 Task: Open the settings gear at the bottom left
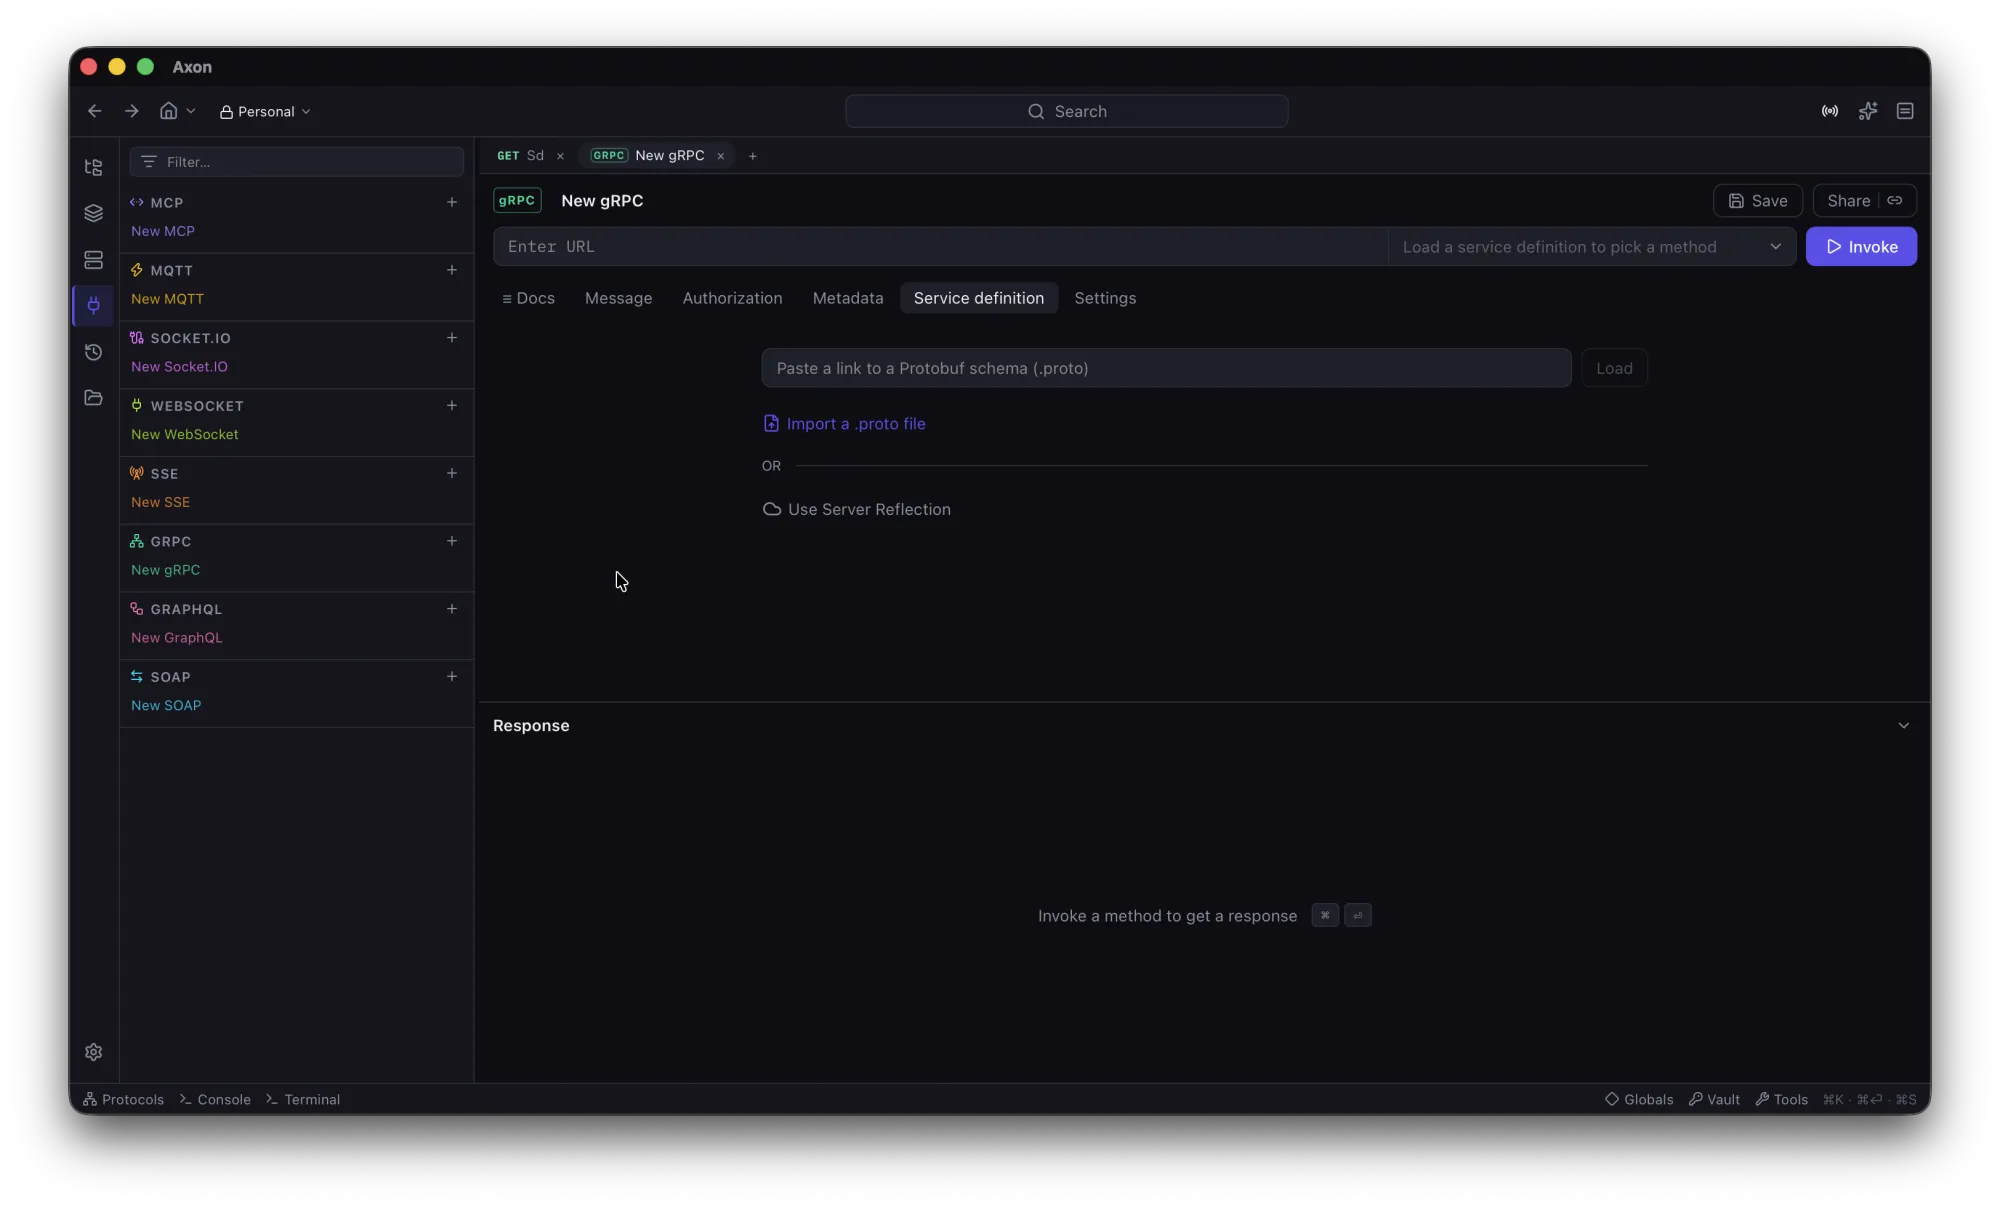click(94, 1052)
